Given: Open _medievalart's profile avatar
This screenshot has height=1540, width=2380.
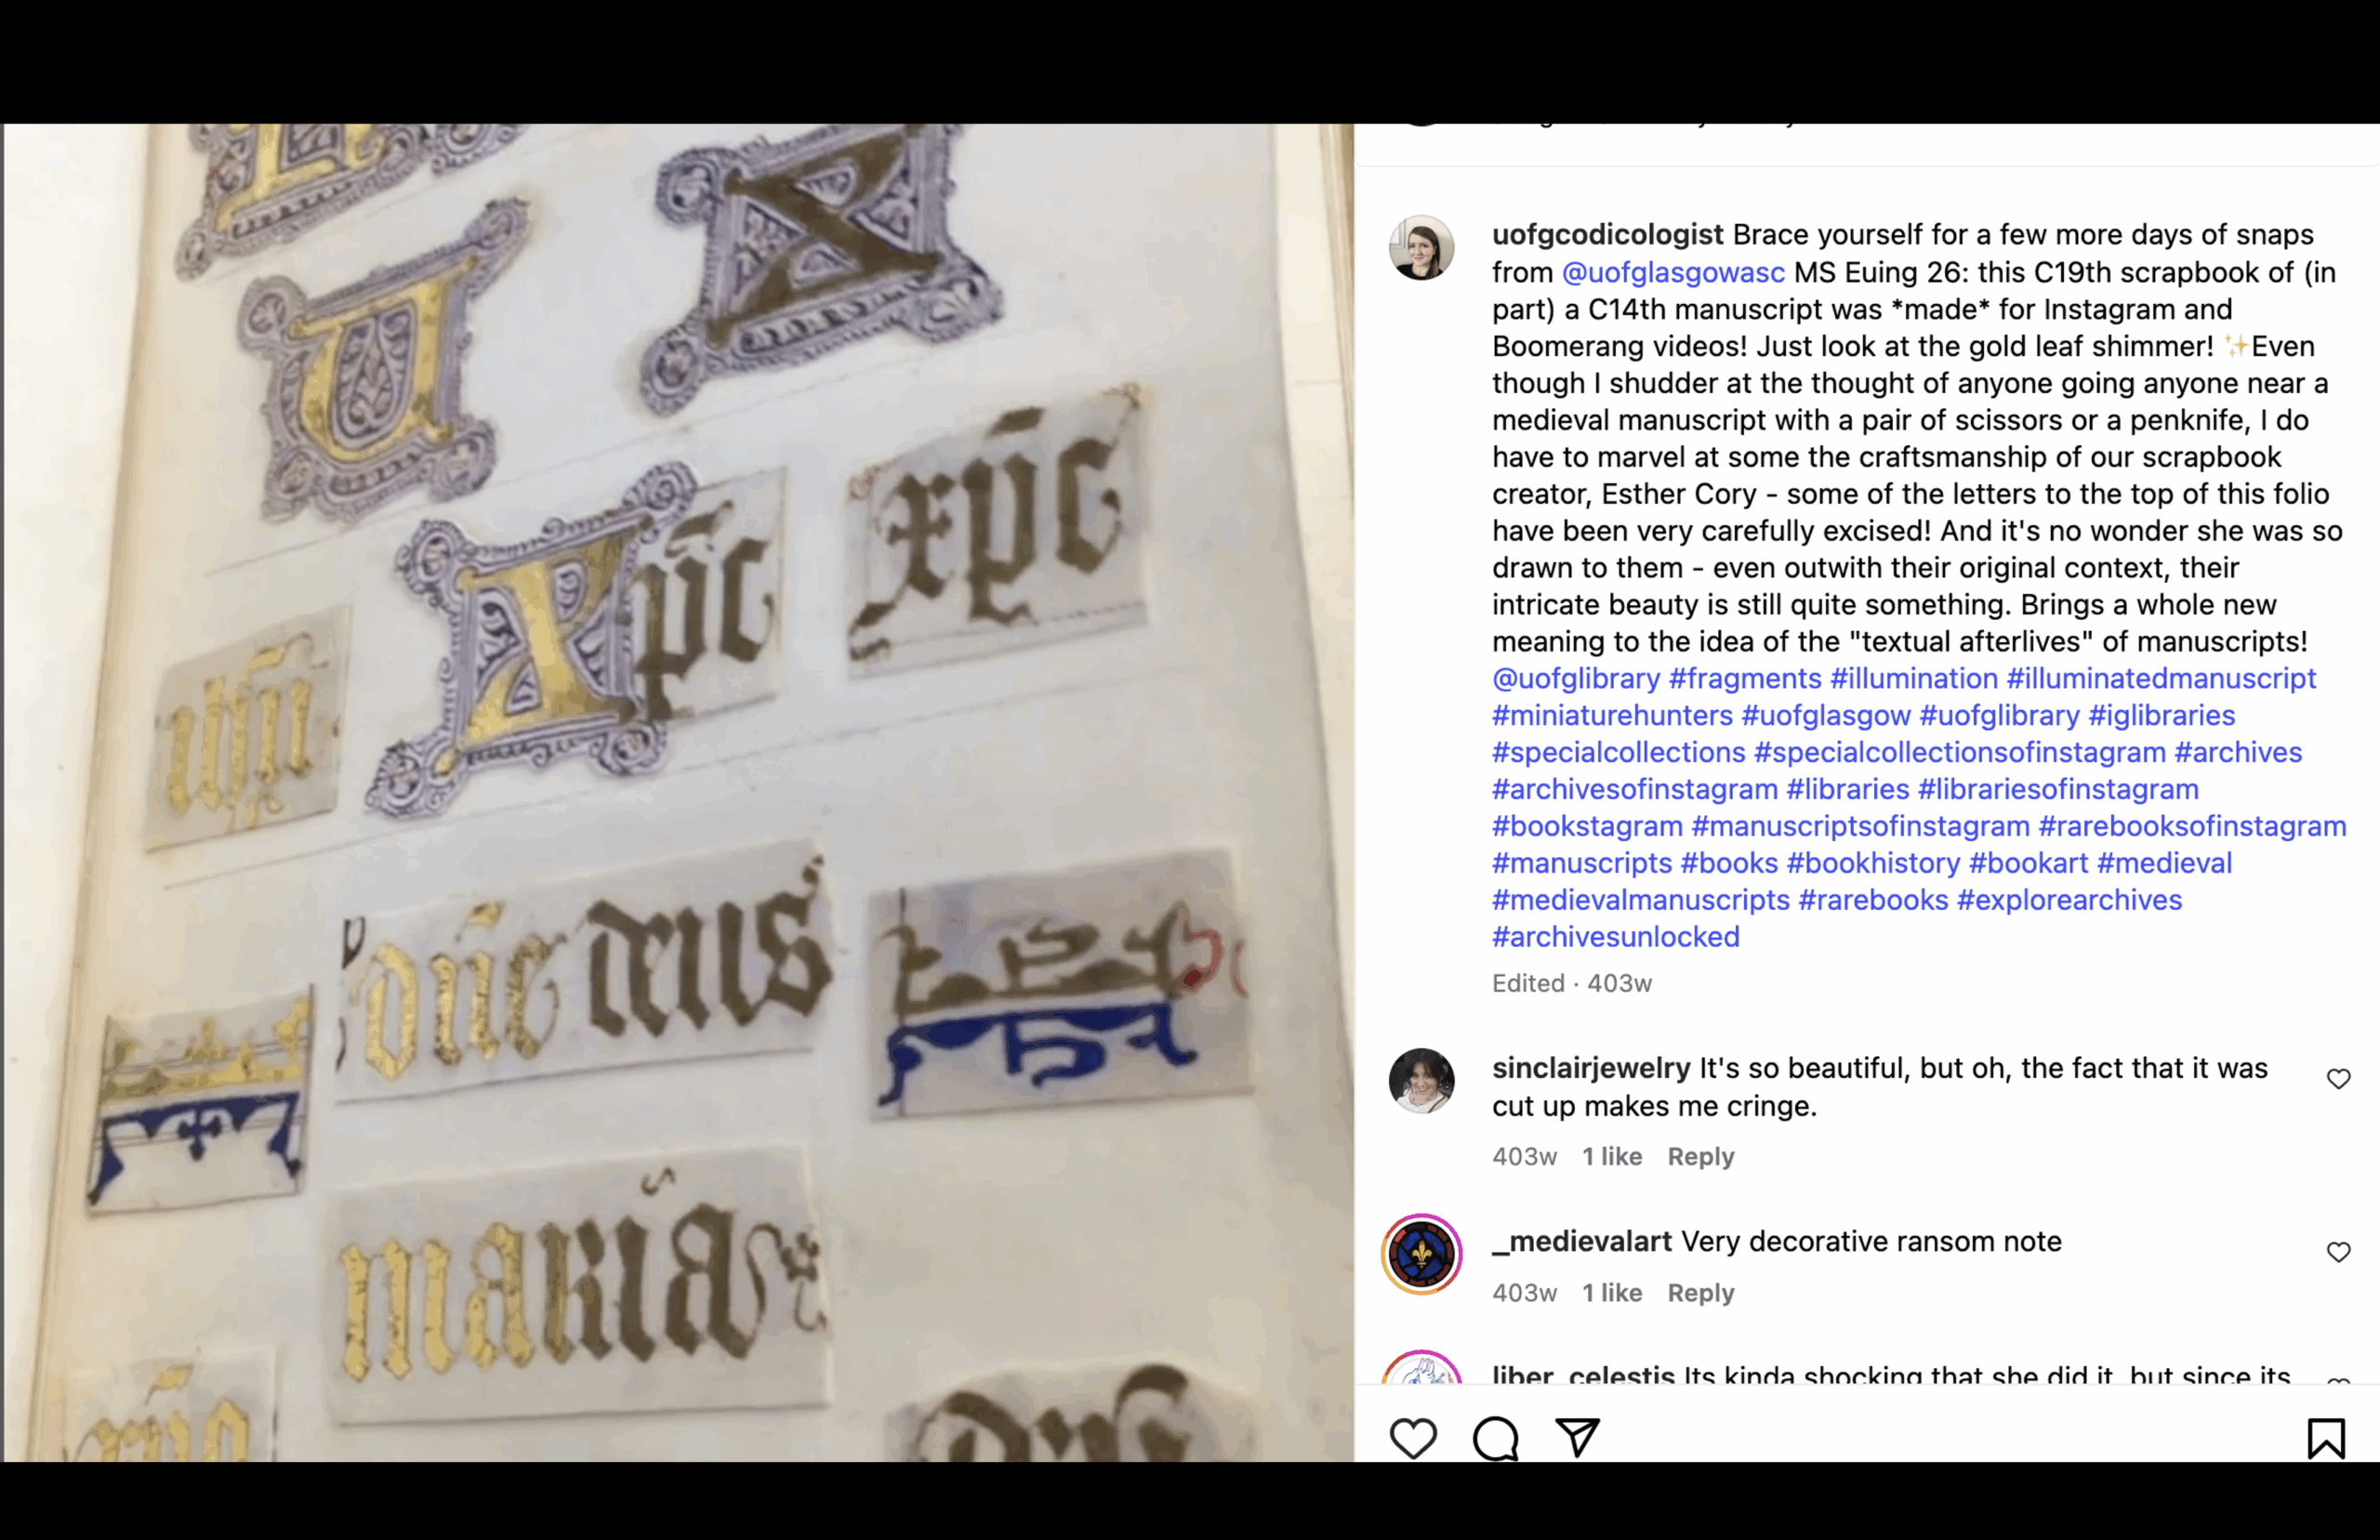Looking at the screenshot, I should tap(1421, 1254).
